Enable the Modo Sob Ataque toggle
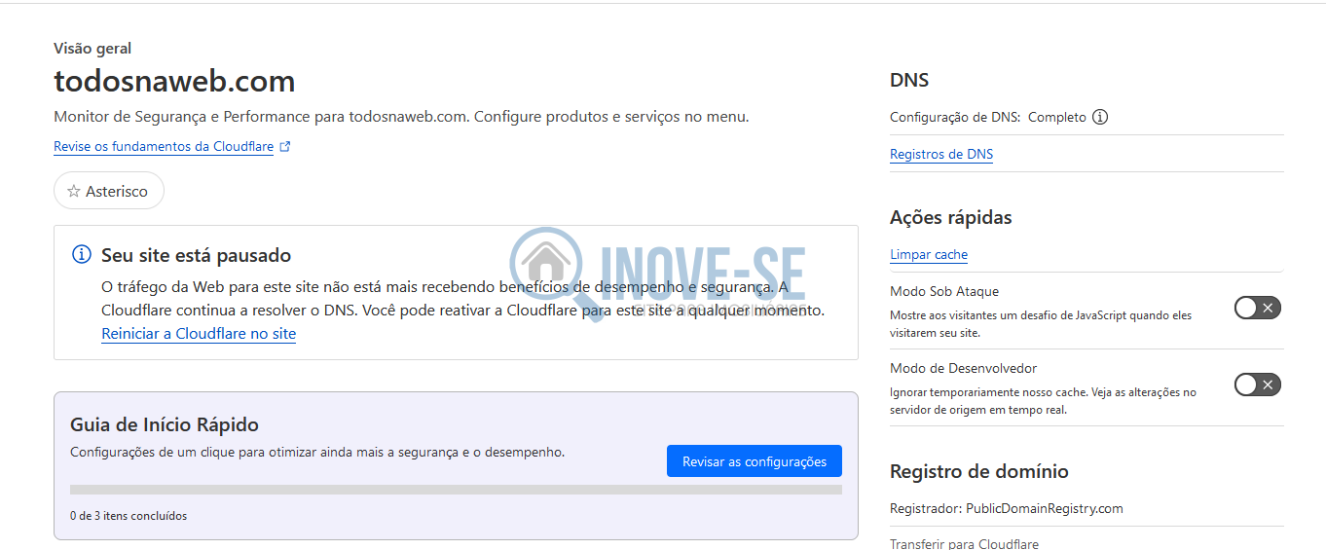This screenshot has width=1326, height=550. coord(1257,308)
